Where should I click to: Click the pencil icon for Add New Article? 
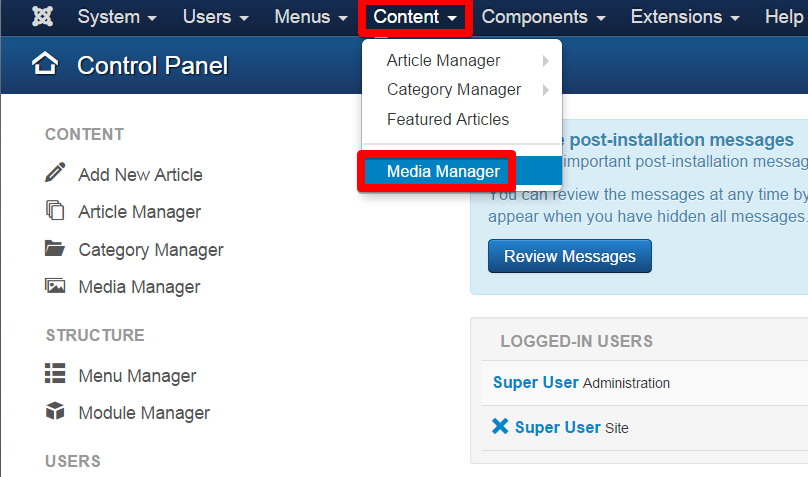pos(55,173)
